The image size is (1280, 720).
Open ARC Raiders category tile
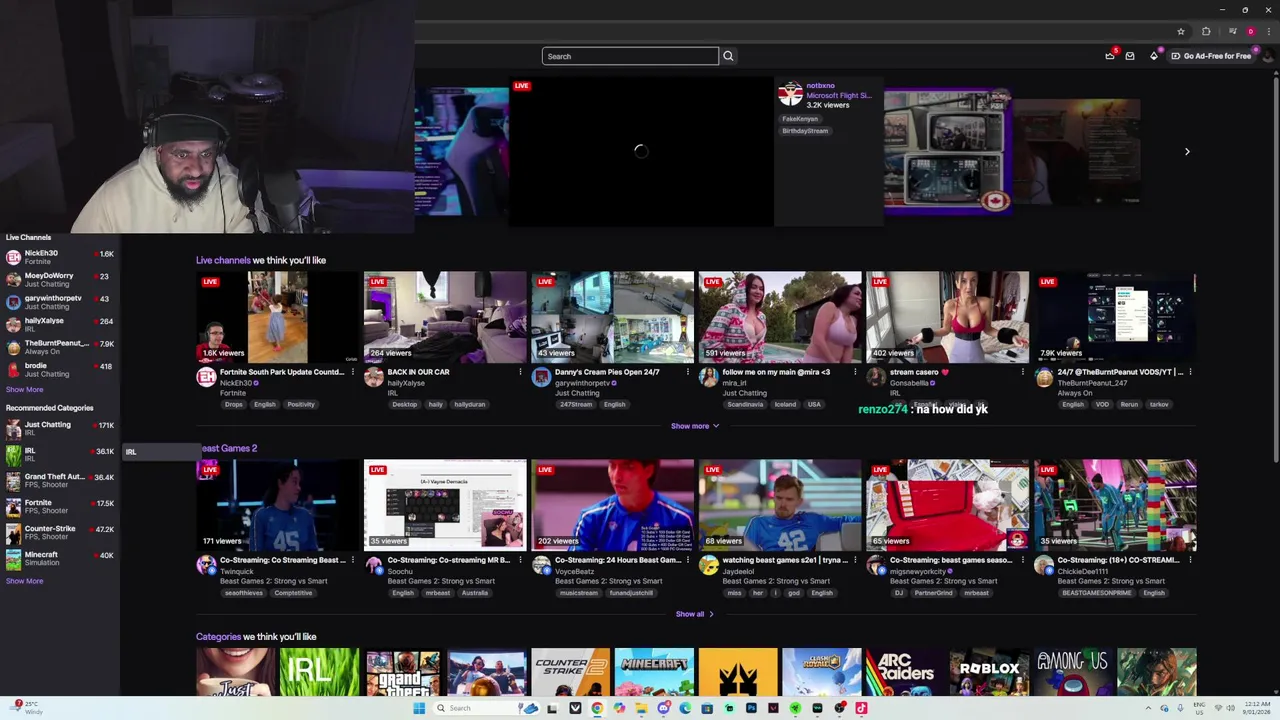click(906, 672)
